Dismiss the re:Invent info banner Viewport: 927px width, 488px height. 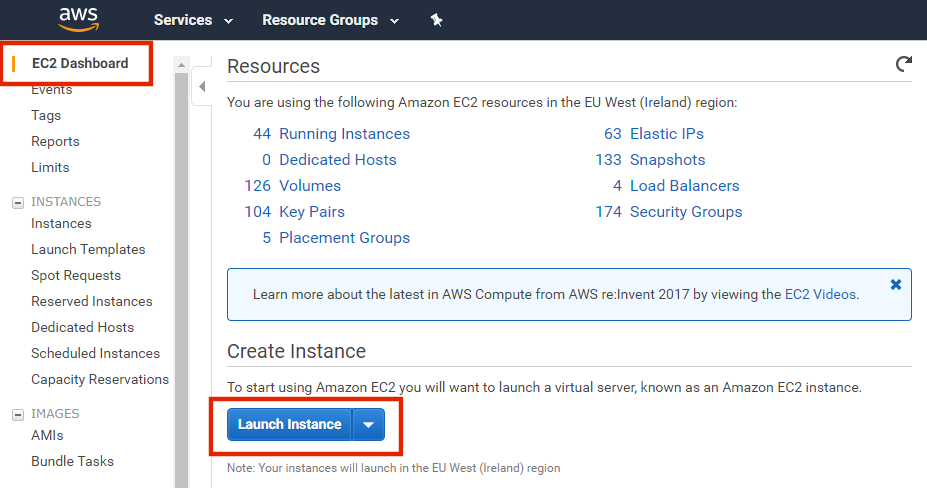tap(895, 285)
